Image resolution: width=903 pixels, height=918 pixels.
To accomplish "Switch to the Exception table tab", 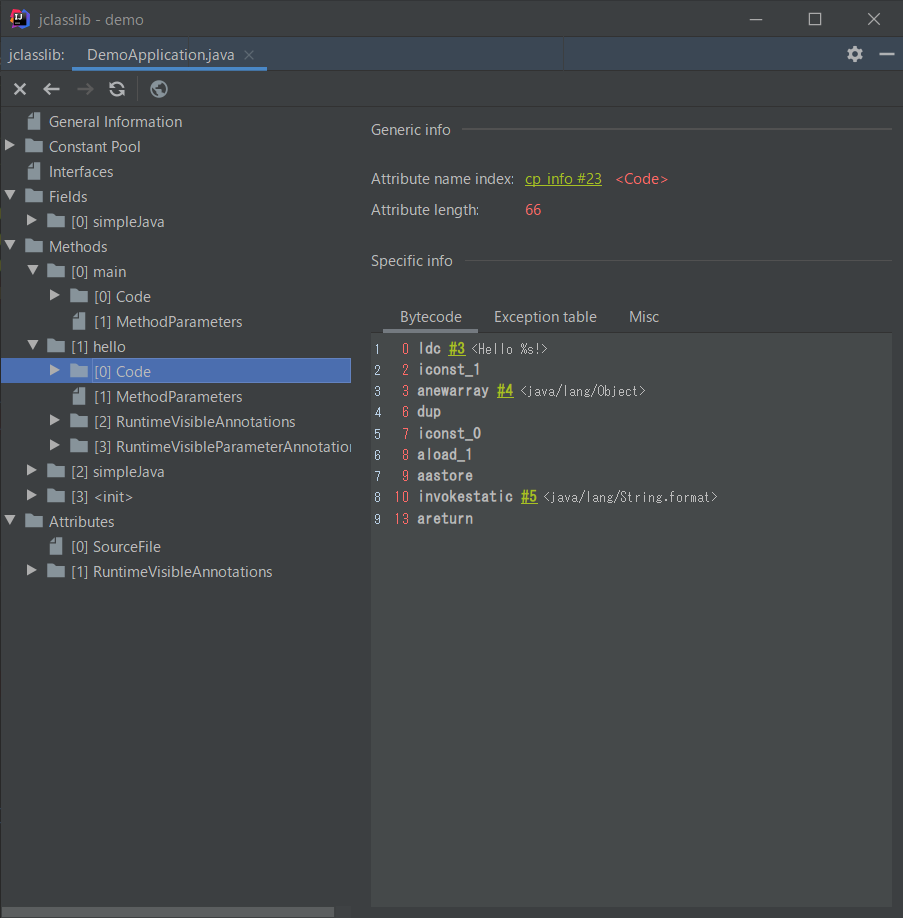I will coord(545,317).
